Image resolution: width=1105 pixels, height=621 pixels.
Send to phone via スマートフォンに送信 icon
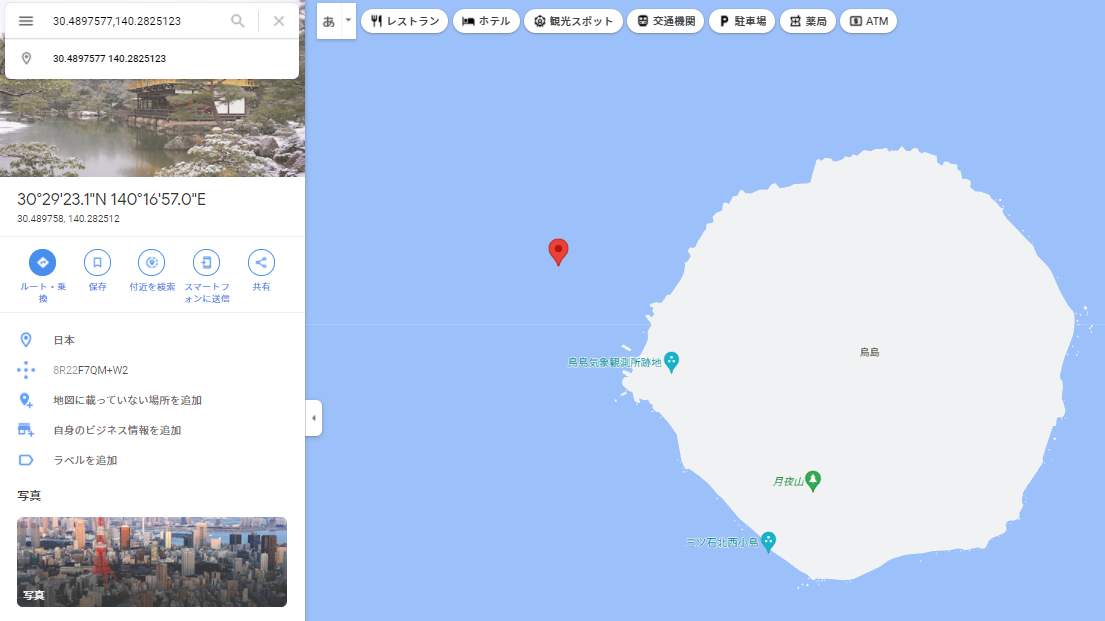click(x=206, y=262)
